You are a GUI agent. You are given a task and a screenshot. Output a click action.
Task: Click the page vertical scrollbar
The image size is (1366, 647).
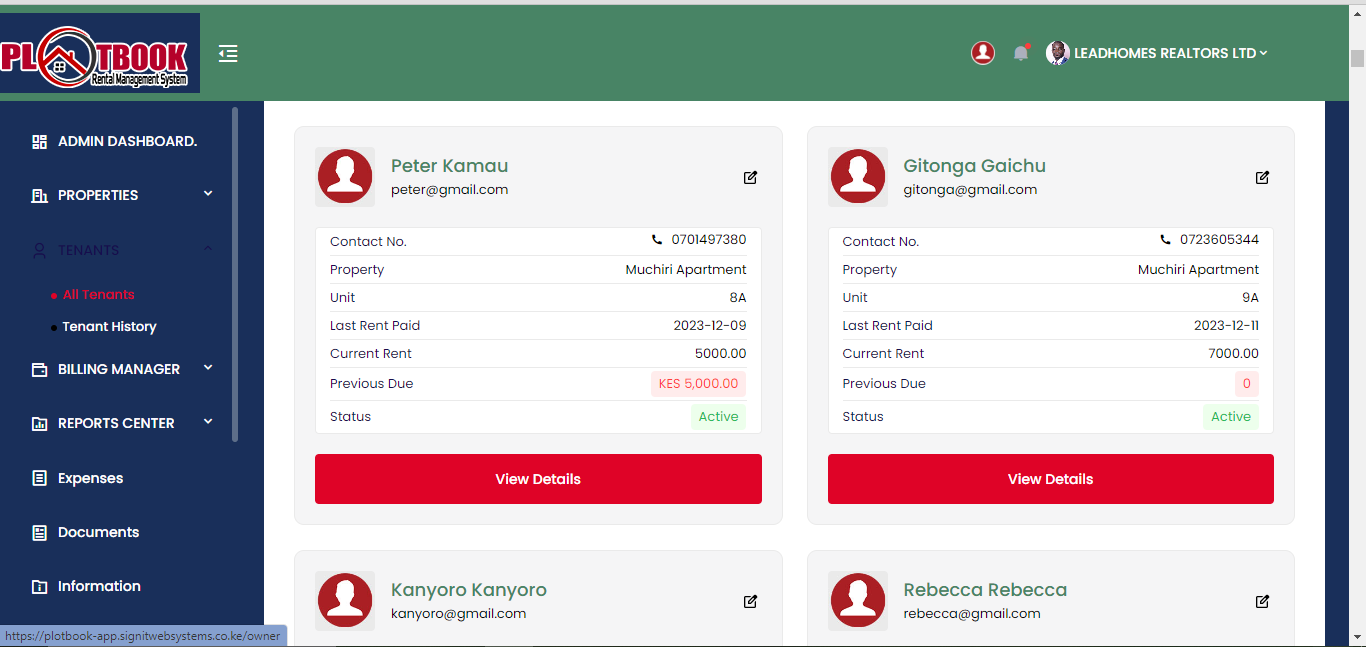[1357, 58]
